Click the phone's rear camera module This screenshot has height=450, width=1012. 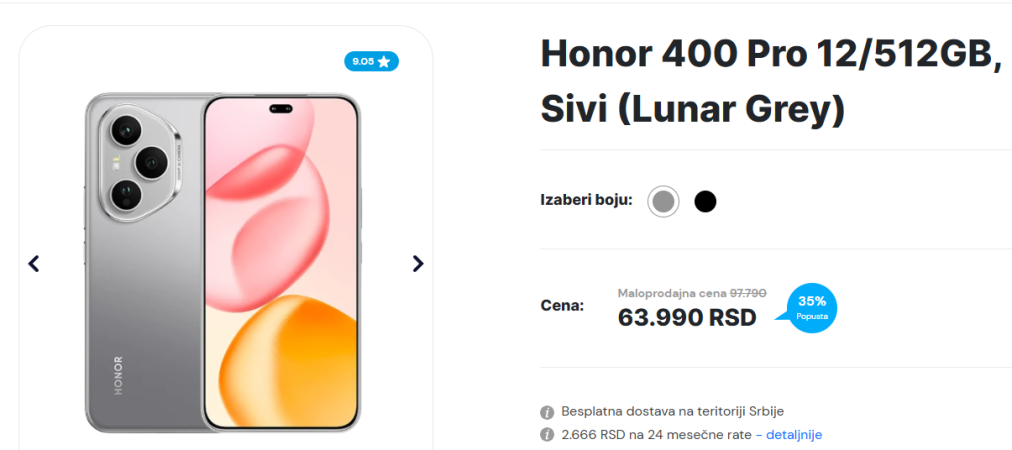140,165
